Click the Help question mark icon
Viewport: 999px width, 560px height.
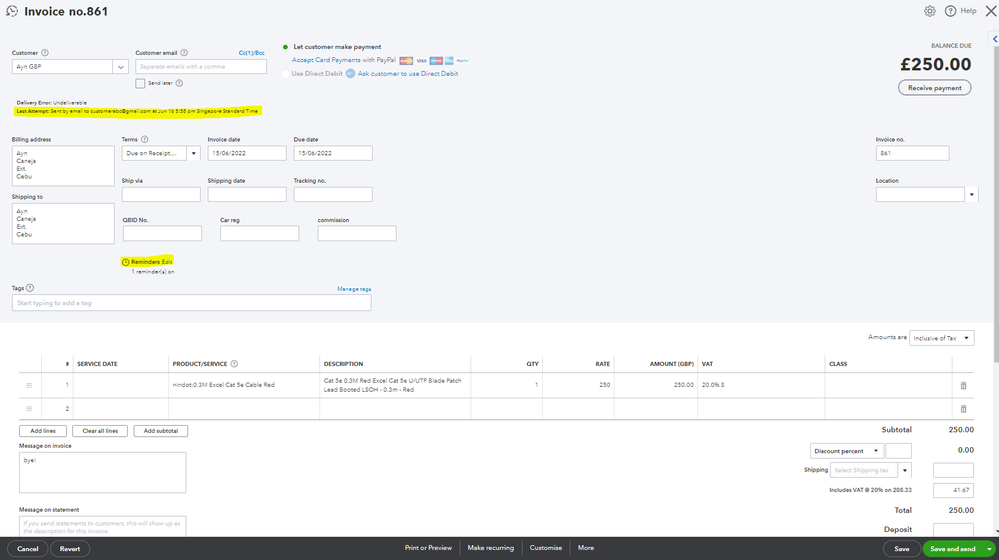[x=950, y=11]
